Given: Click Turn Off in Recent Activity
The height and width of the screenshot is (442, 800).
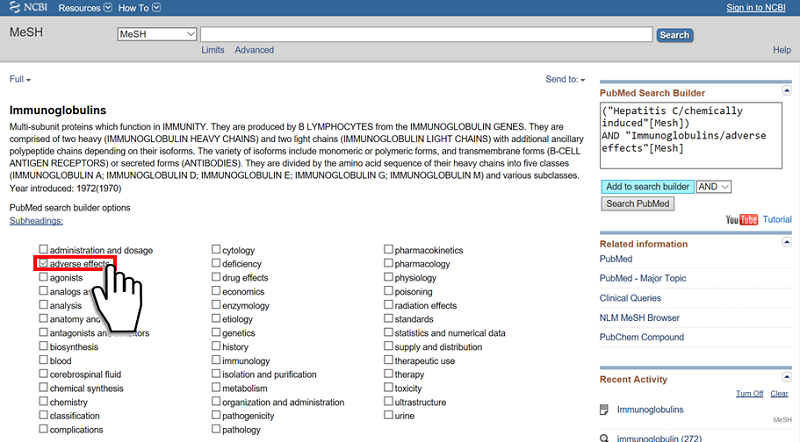Looking at the screenshot, I should 749,394.
